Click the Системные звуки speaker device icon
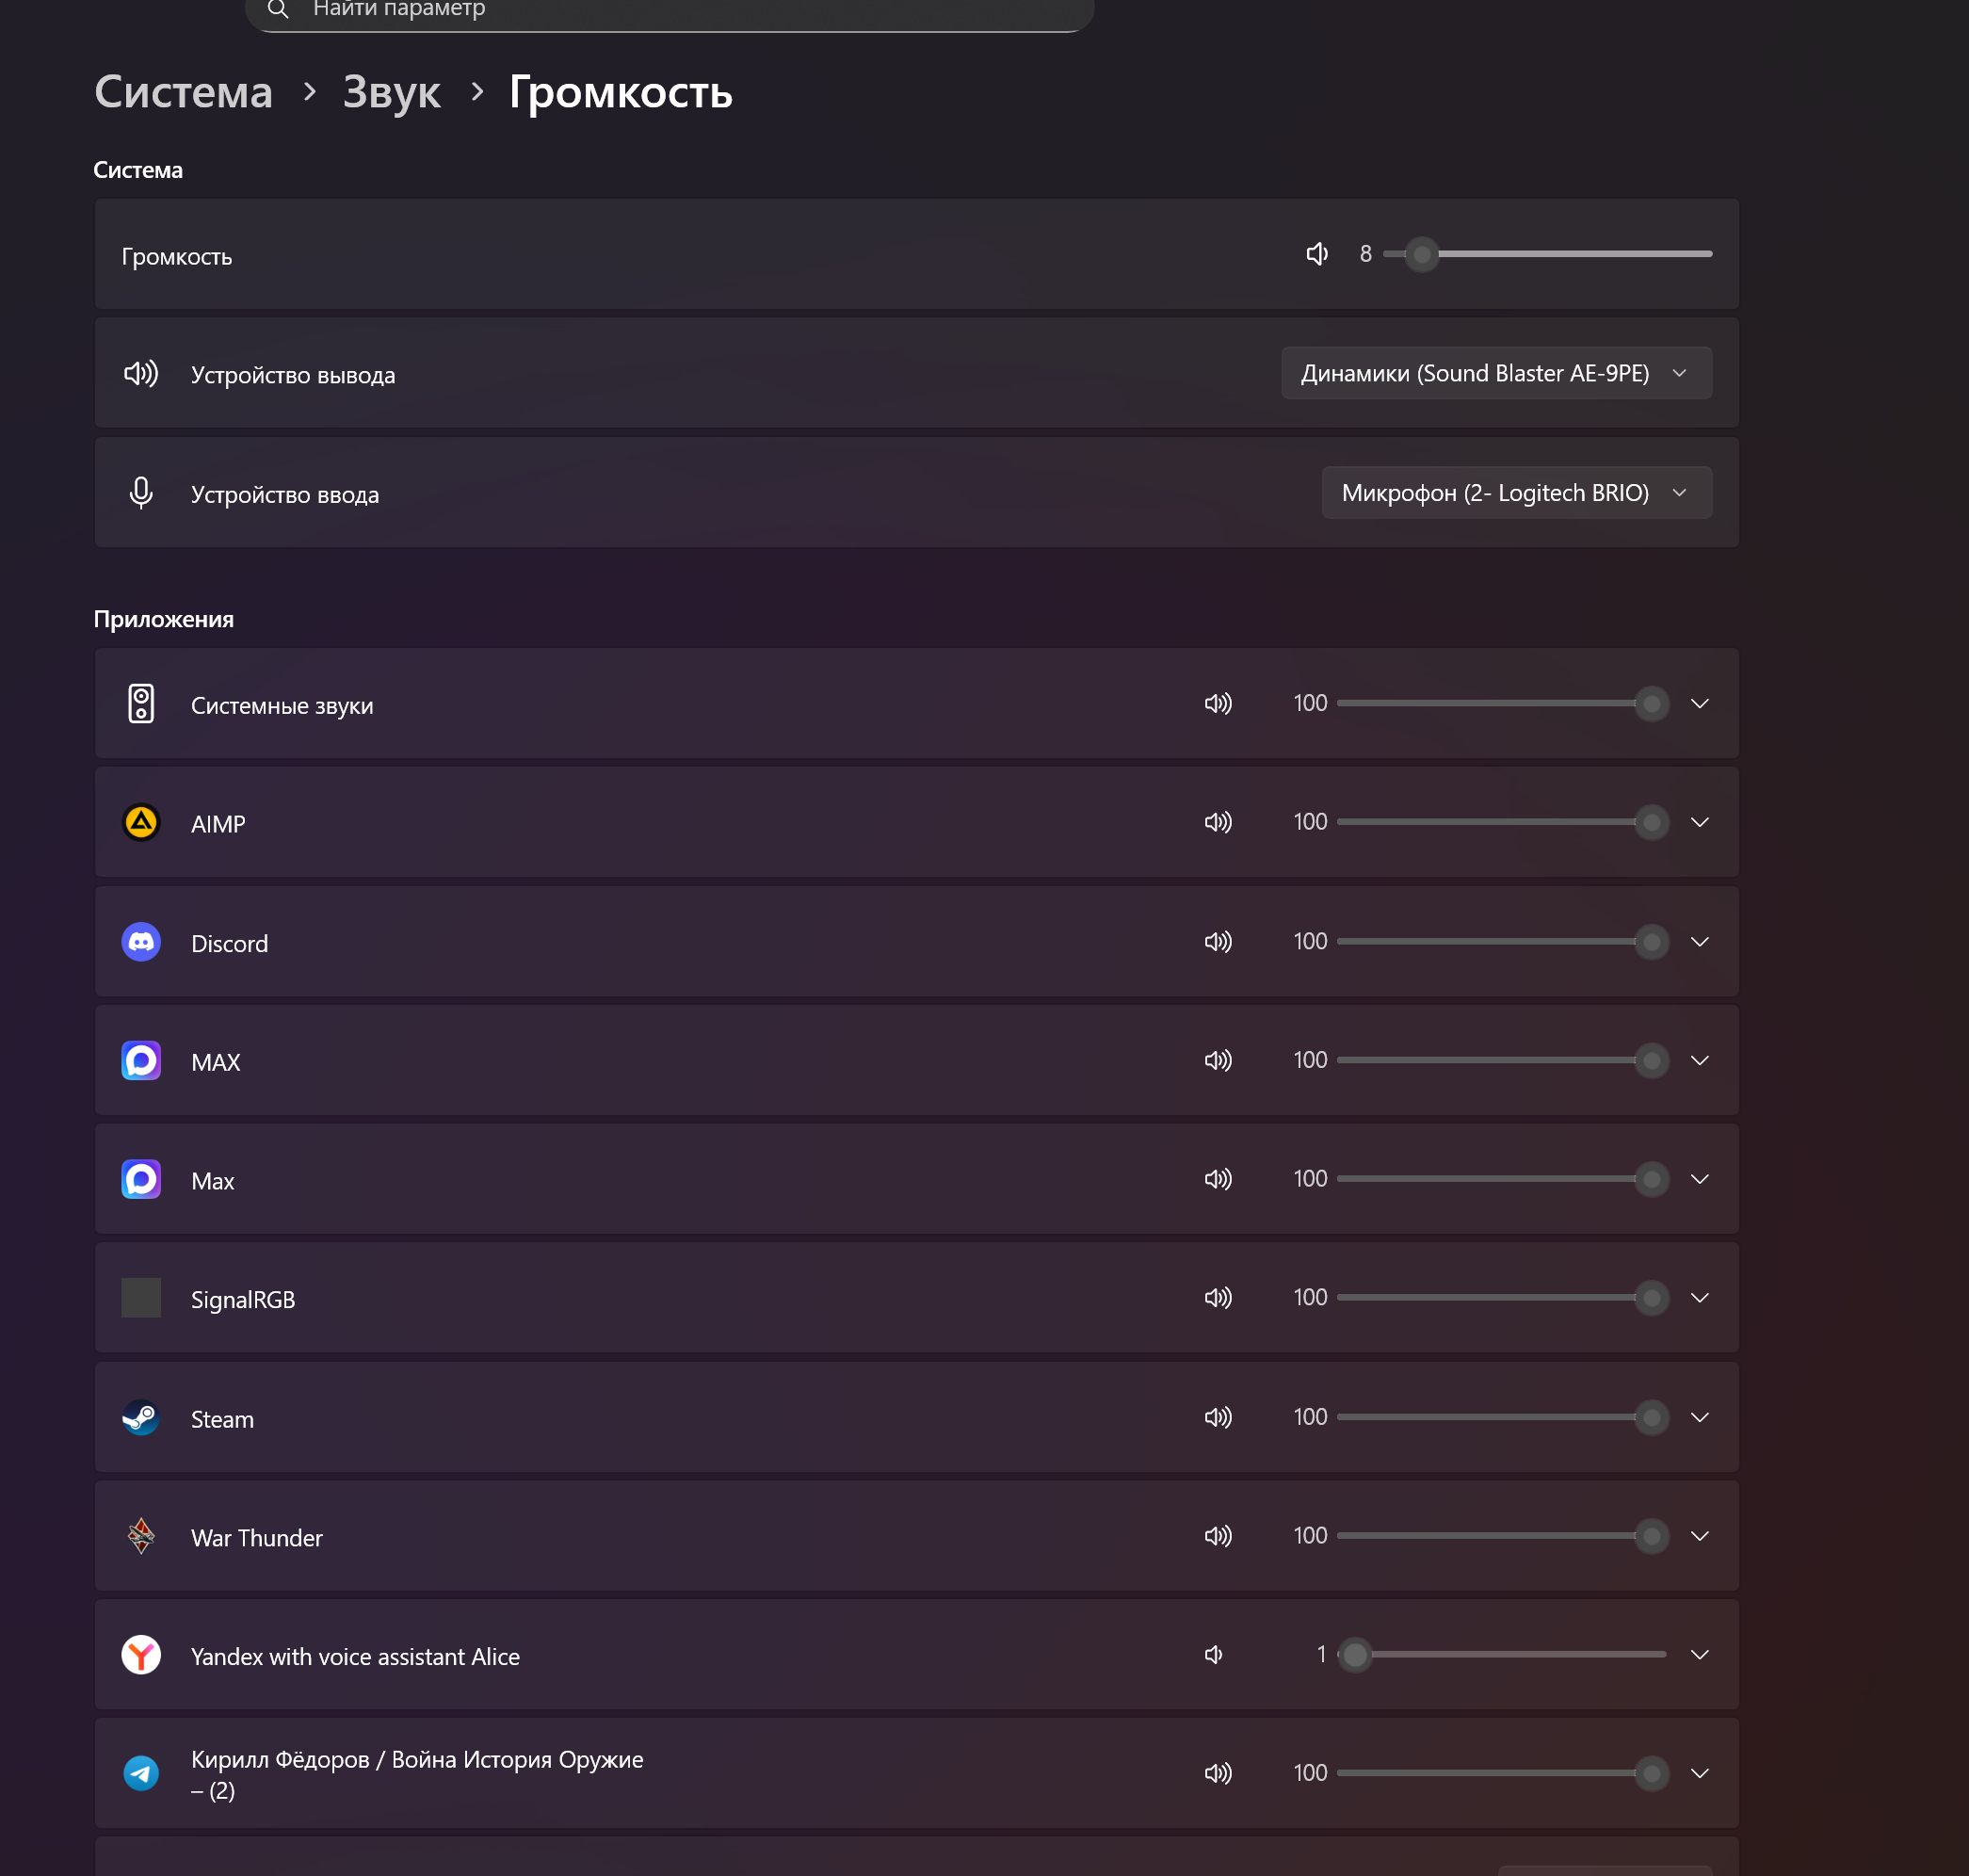 tap(141, 703)
